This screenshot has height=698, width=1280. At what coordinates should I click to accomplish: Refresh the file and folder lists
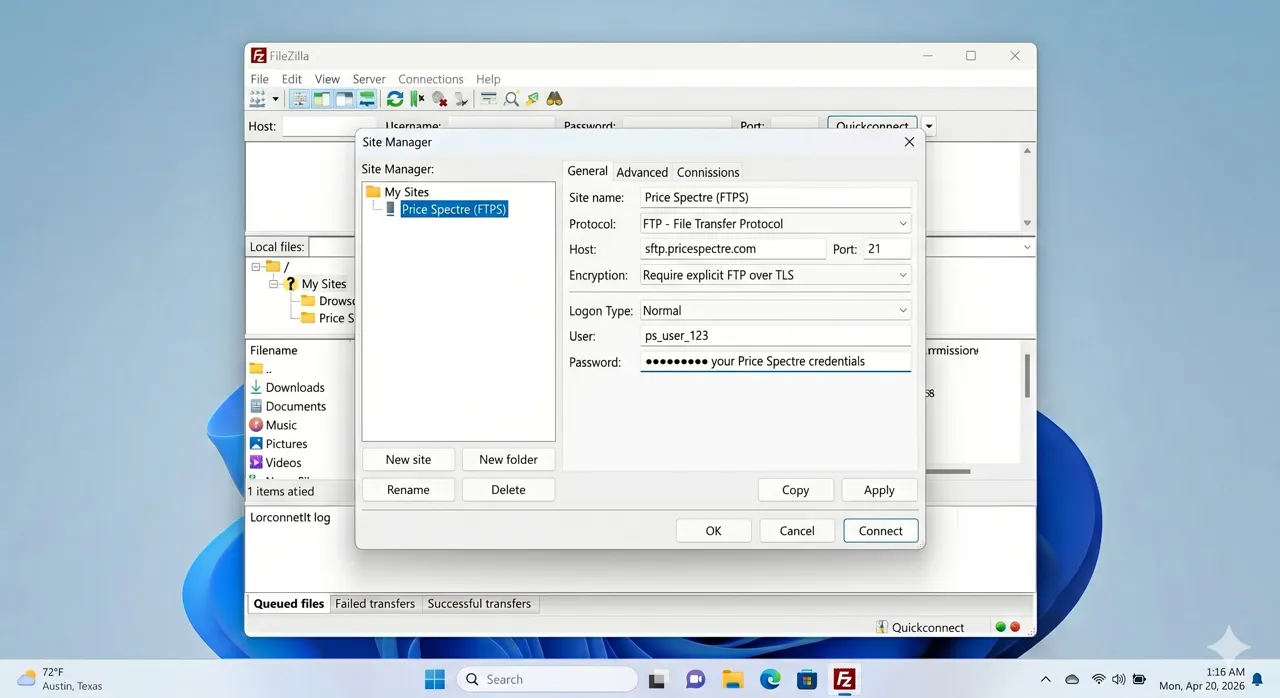(395, 98)
